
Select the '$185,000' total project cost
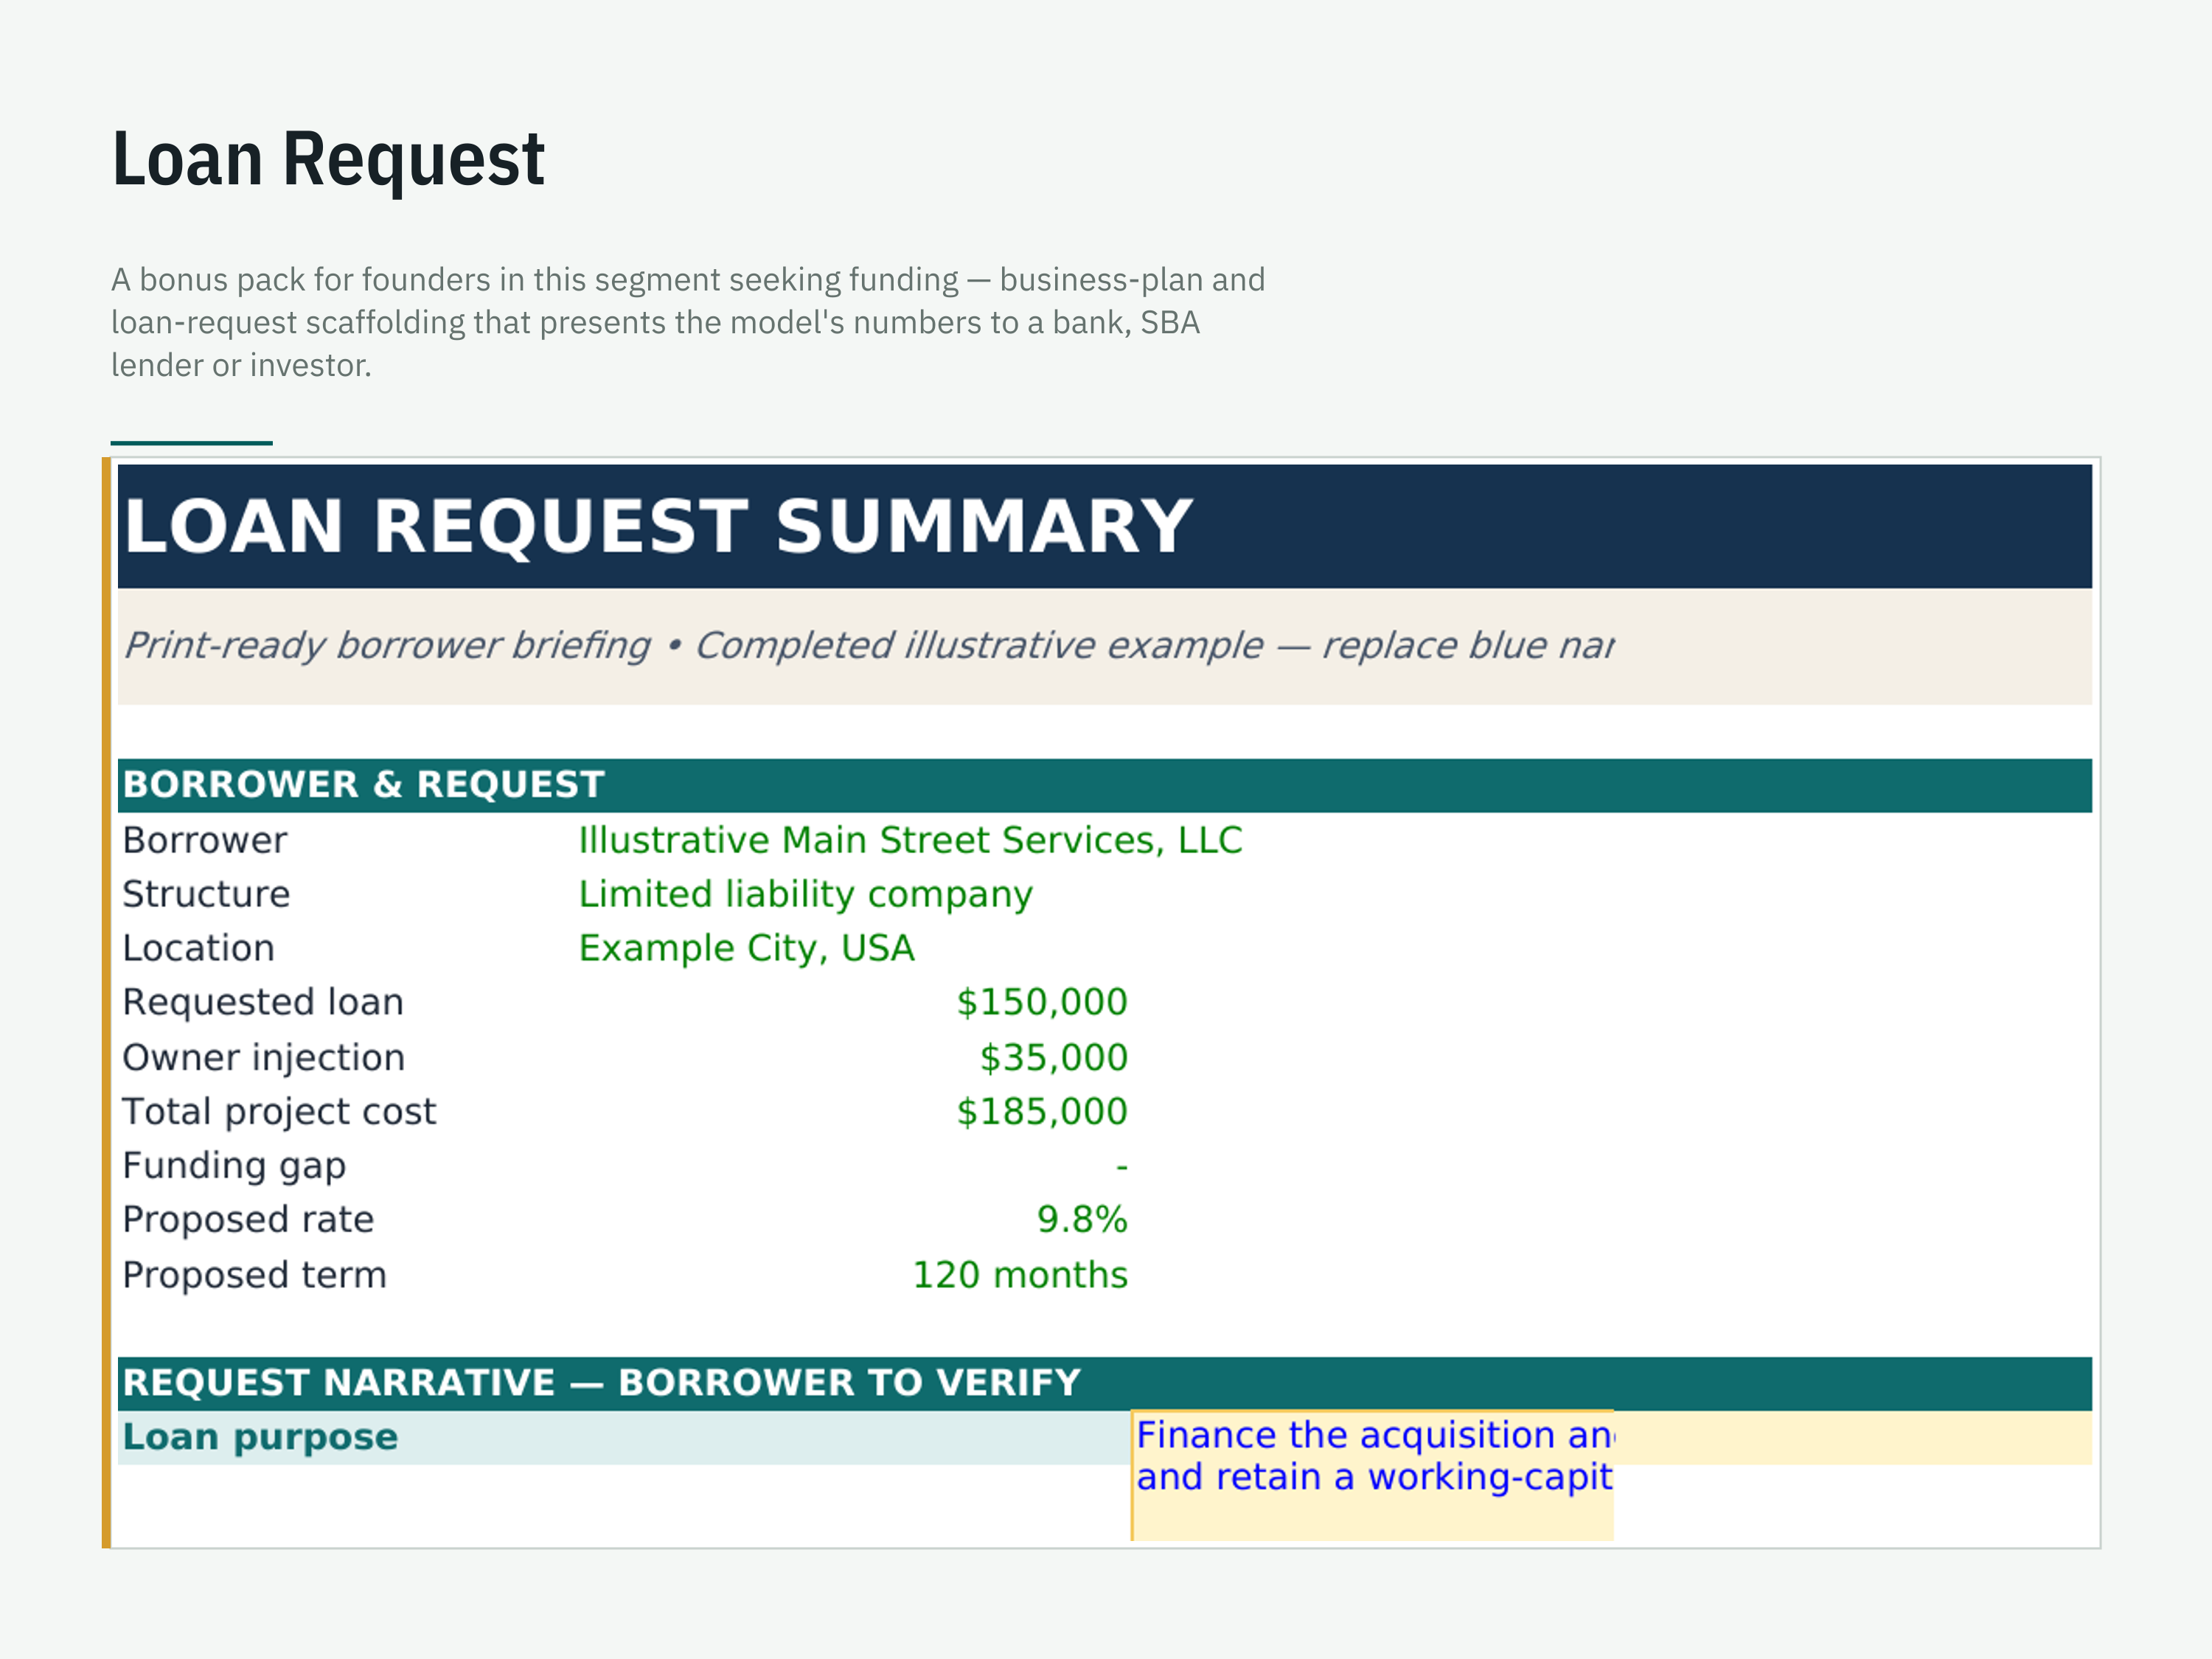(1042, 1112)
